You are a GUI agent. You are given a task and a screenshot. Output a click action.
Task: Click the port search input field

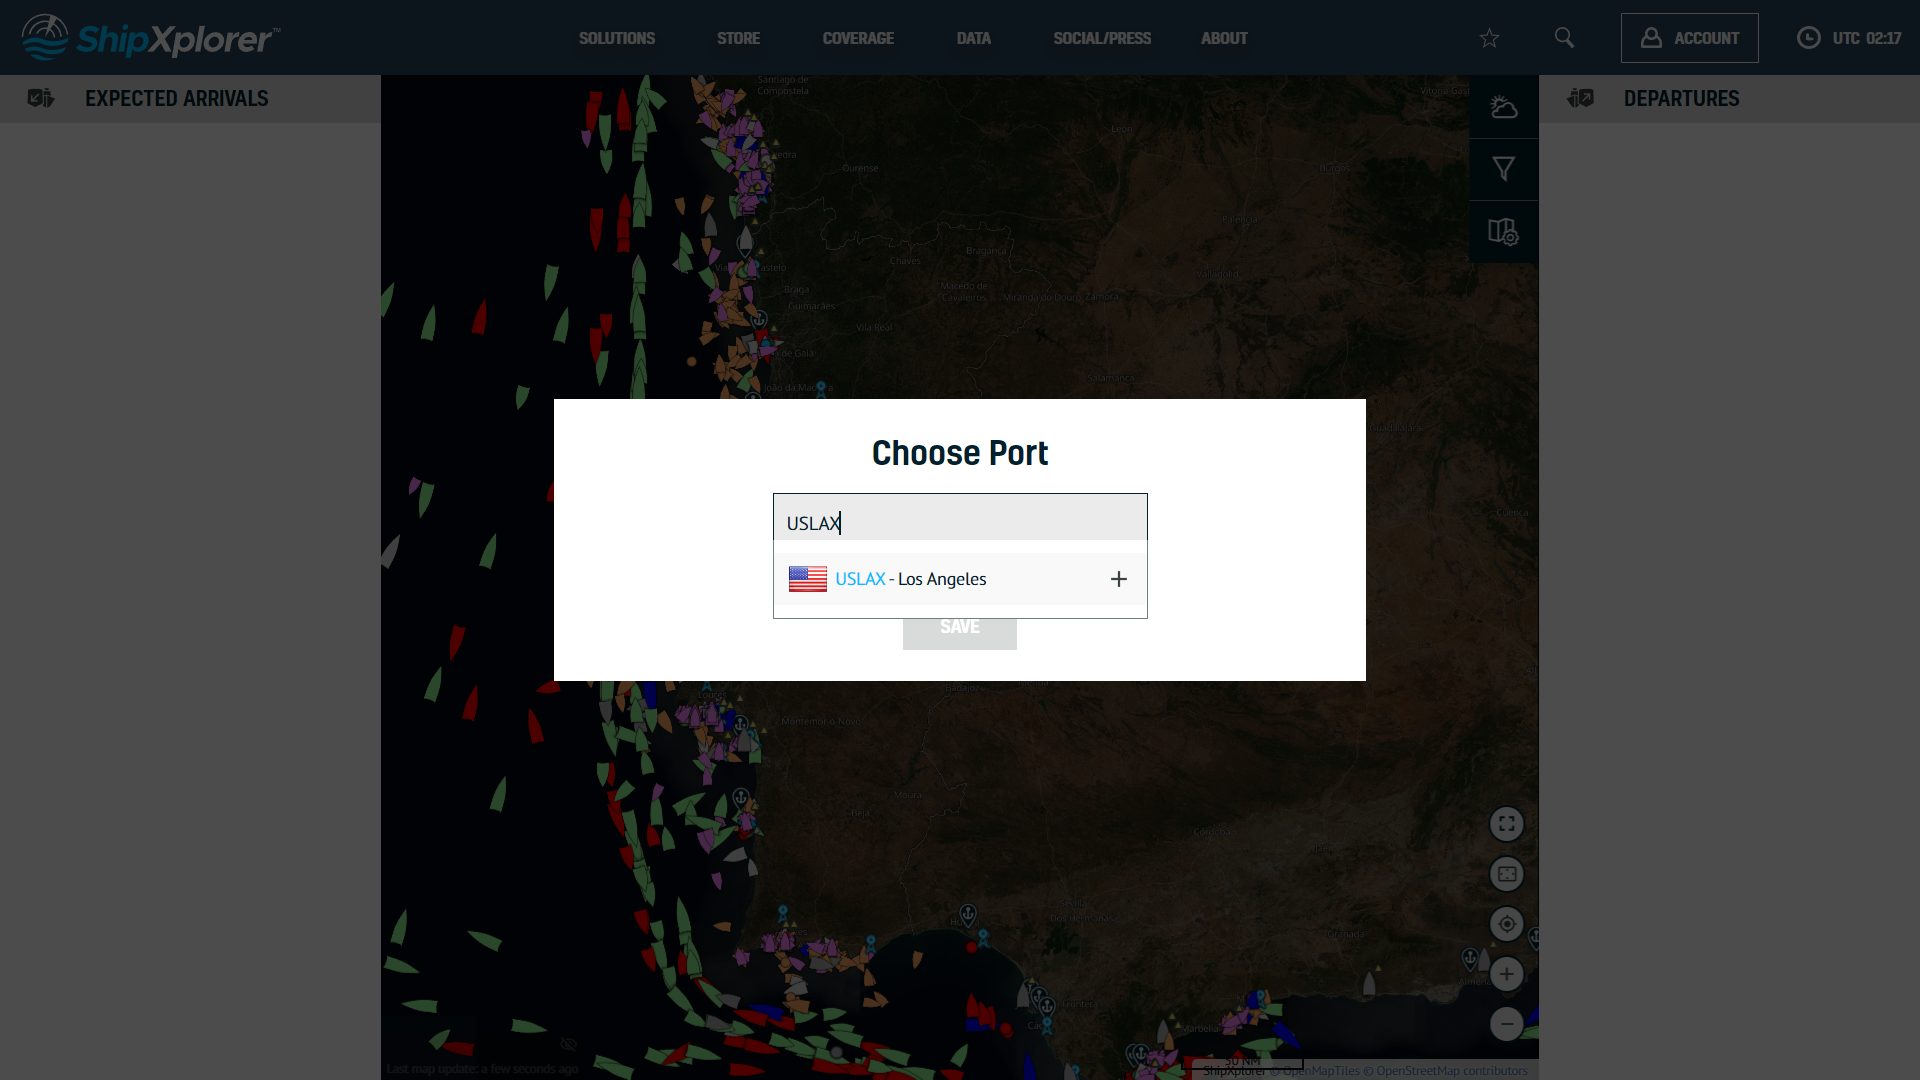(x=959, y=522)
